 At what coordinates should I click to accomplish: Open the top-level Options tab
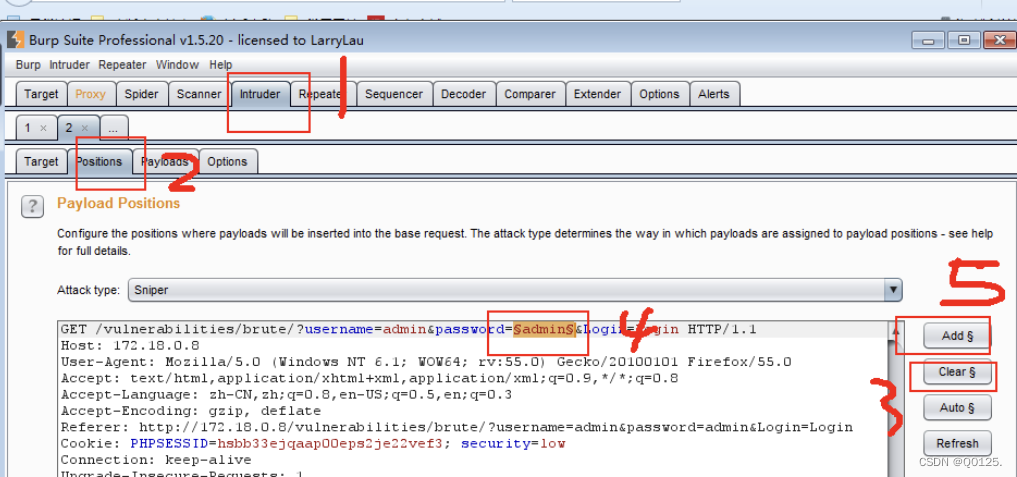(659, 94)
